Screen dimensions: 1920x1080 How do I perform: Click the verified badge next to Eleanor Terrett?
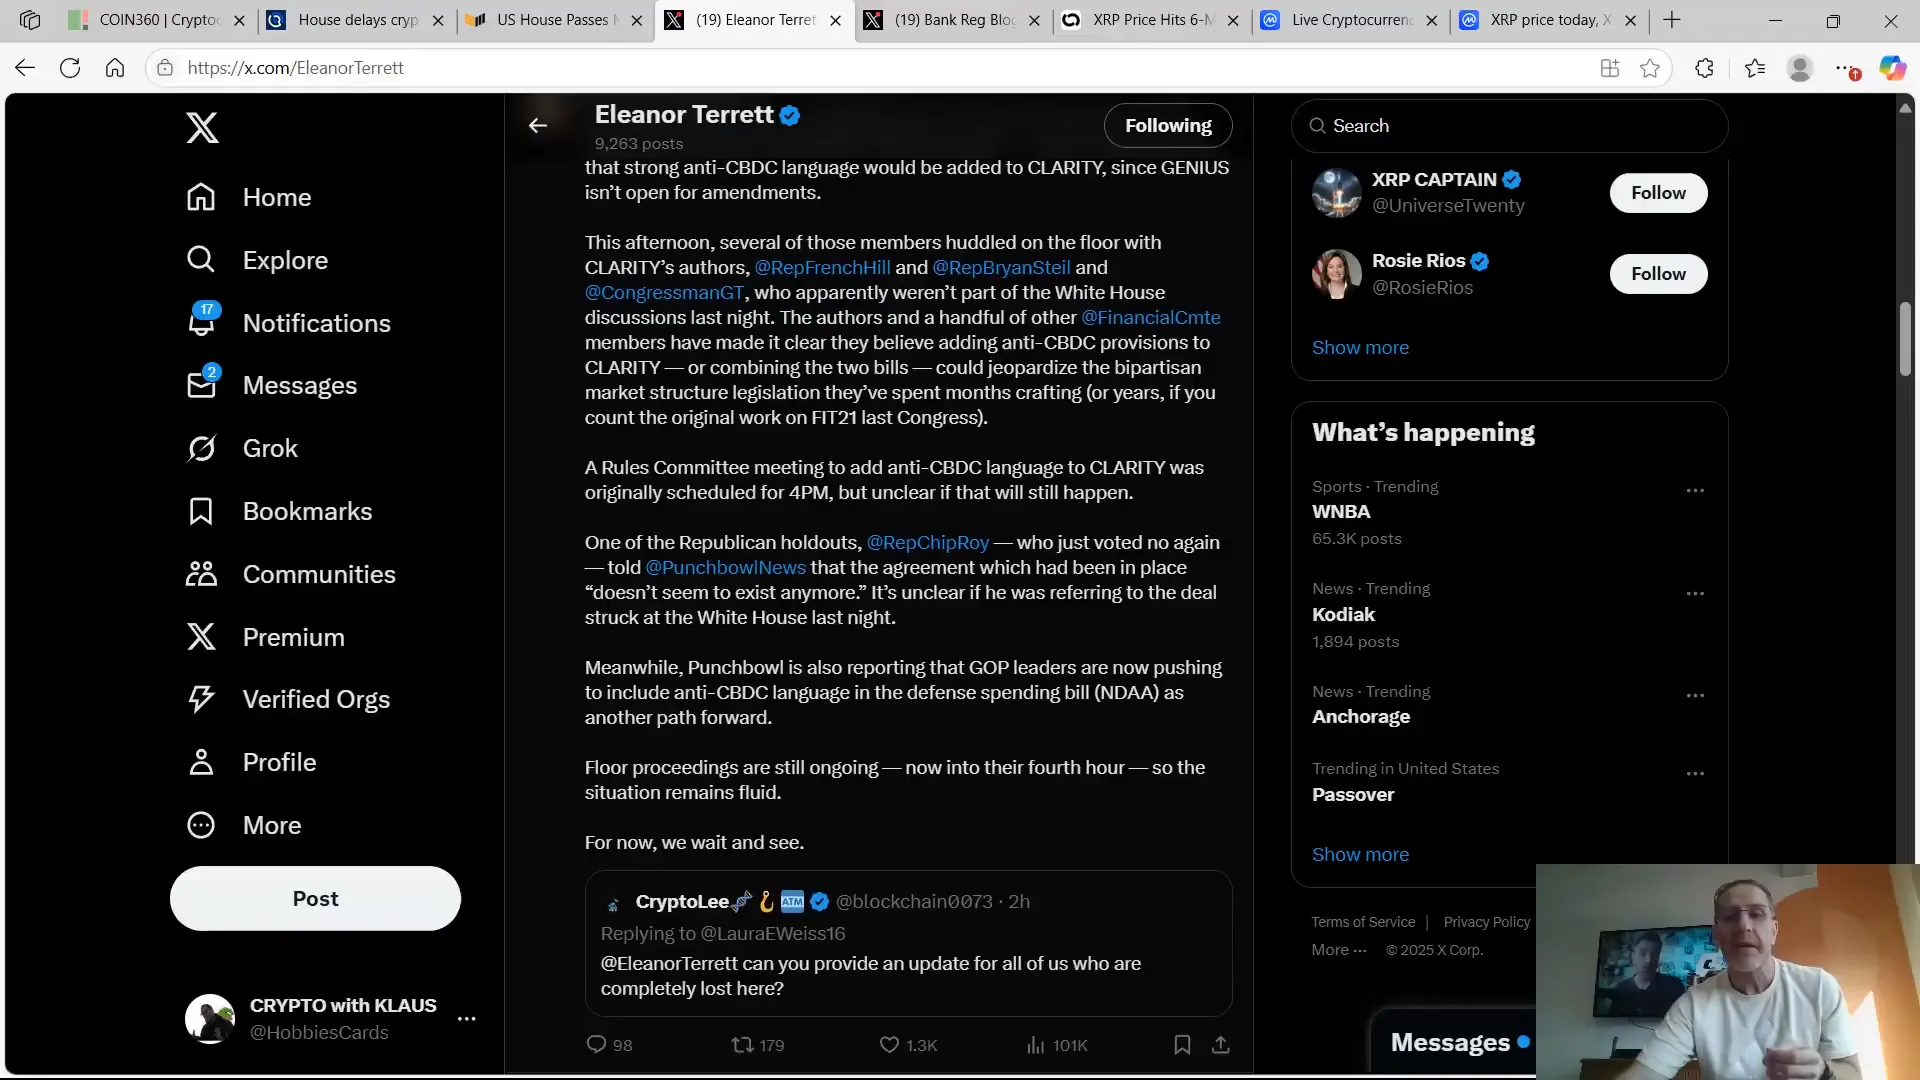(x=790, y=115)
